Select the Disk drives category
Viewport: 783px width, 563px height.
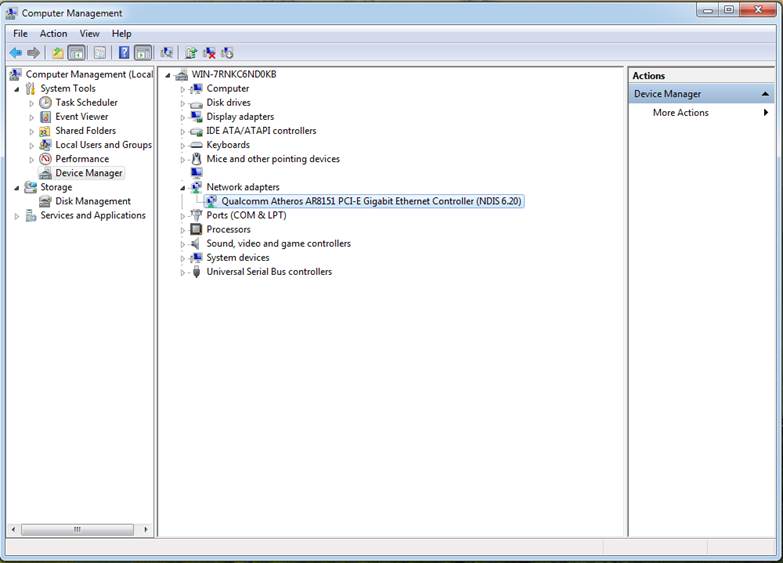(x=228, y=102)
